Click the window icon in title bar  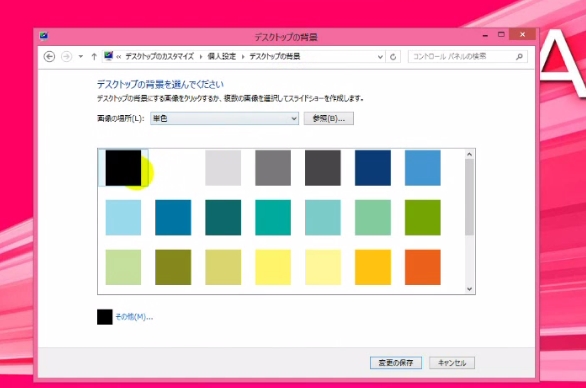tap(44, 36)
